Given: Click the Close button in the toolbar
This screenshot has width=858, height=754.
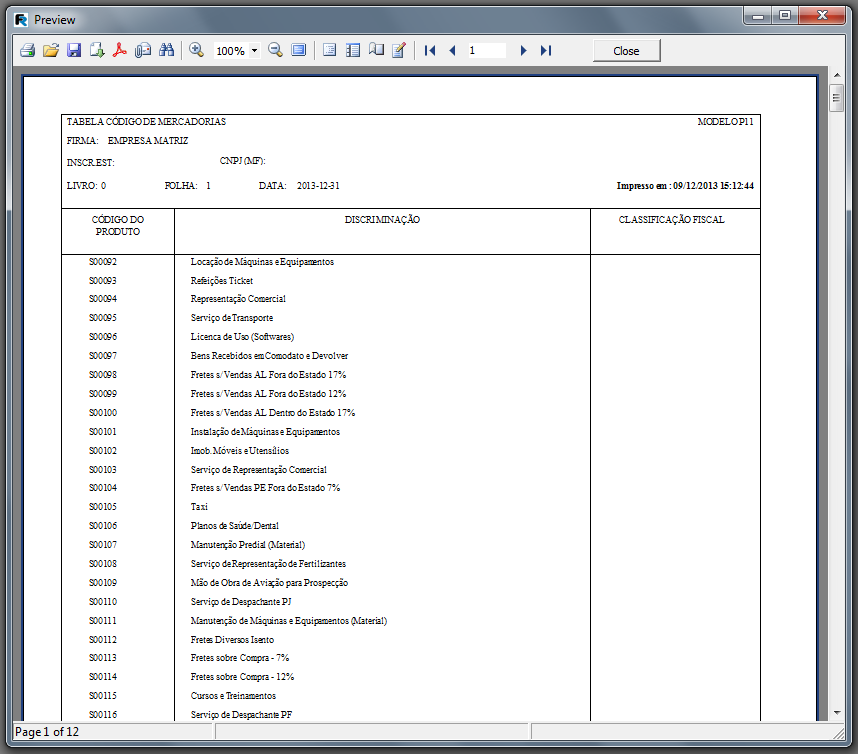Looking at the screenshot, I should (627, 51).
